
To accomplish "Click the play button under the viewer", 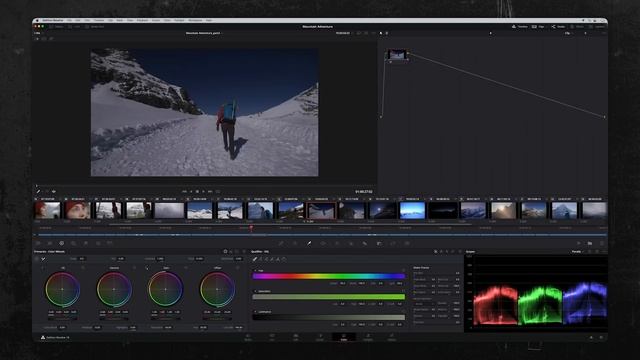I will [x=203, y=191].
